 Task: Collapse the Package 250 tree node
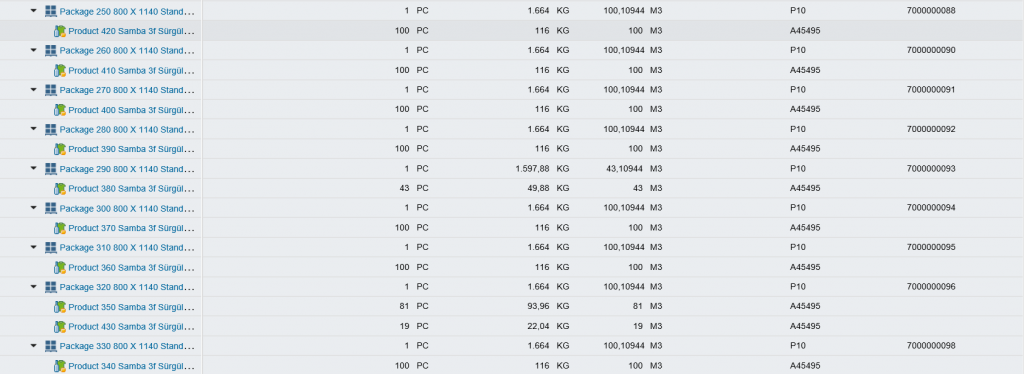pyautogui.click(x=34, y=11)
